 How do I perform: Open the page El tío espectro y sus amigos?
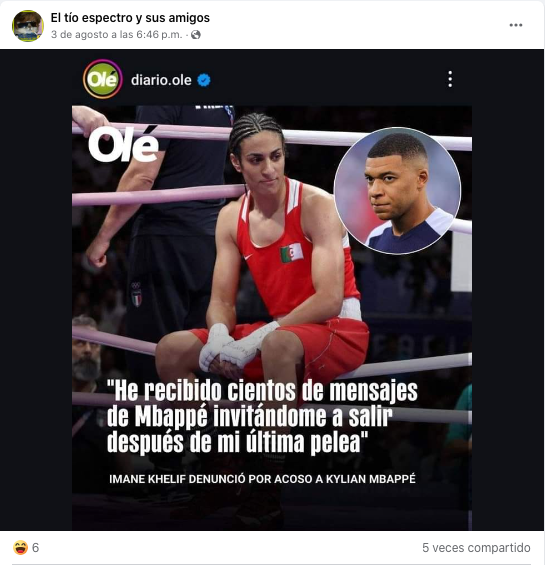tap(130, 18)
